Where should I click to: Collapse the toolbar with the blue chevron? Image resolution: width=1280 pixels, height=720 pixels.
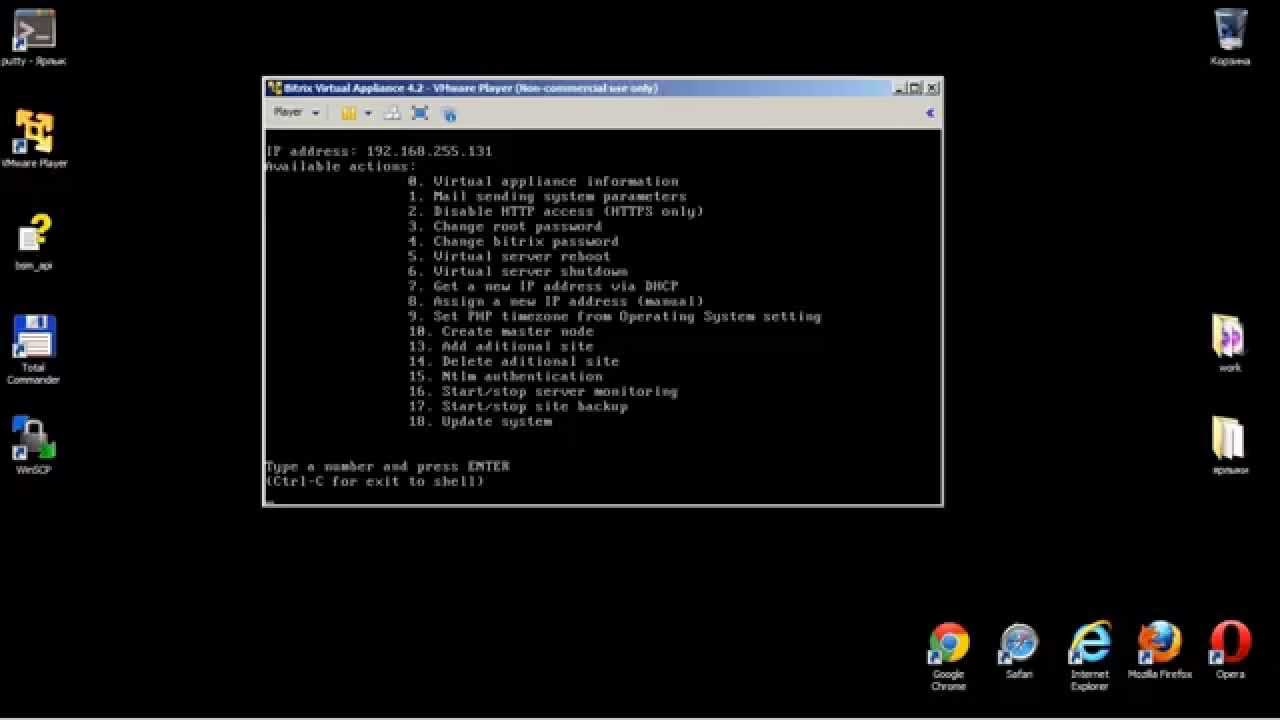pos(929,113)
